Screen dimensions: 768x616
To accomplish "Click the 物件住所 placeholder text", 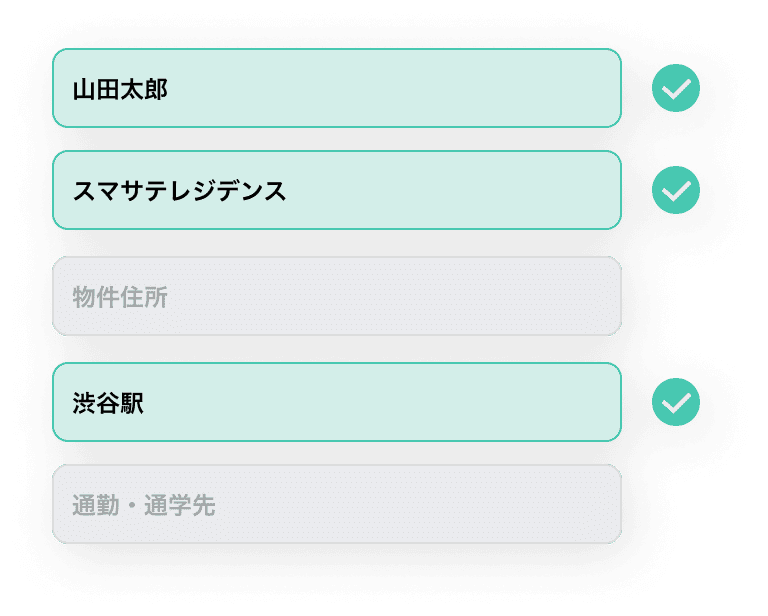I will [120, 297].
